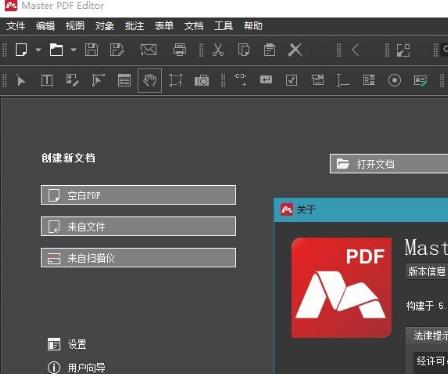
Task: Select the Edit Text tool
Action: [x=47, y=80]
